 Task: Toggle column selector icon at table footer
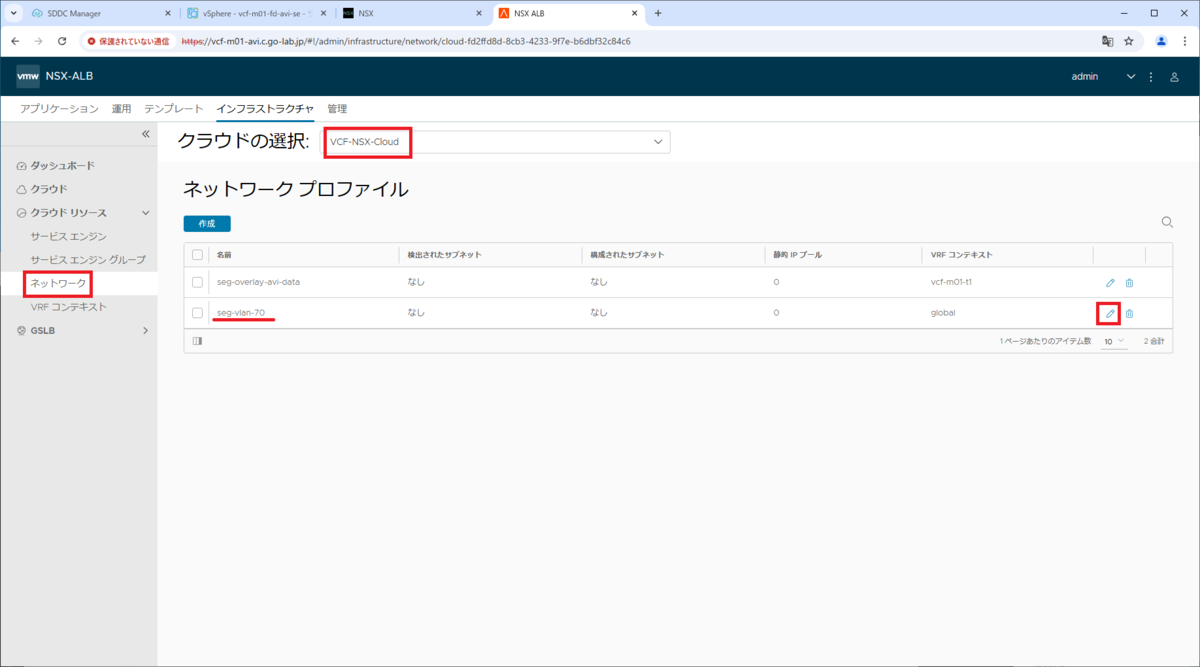[x=197, y=341]
